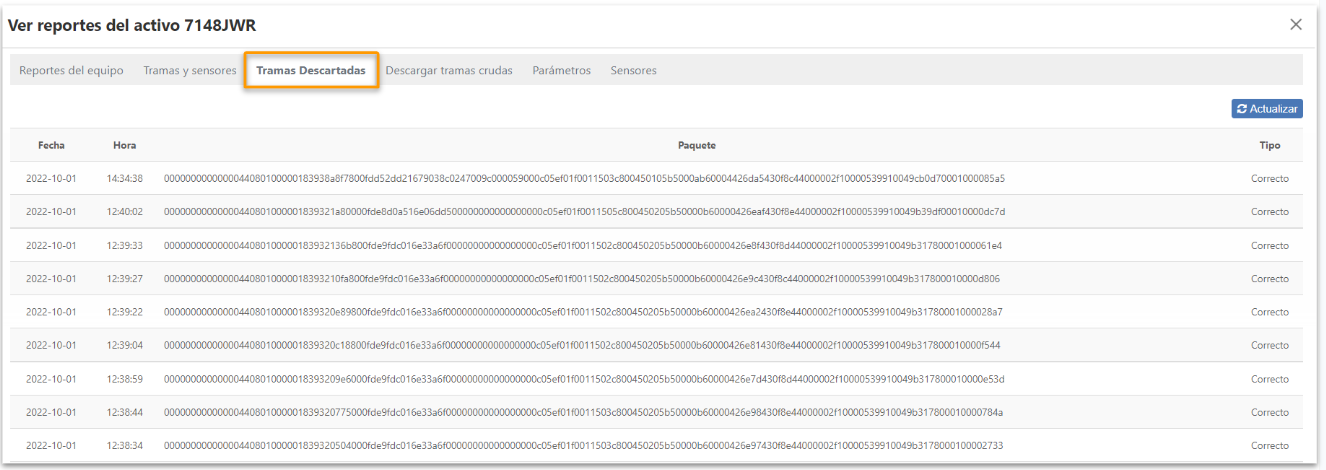This screenshot has width=1326, height=470.
Task: Click the packet string in 12:38:34 row
Action: (x=583, y=445)
